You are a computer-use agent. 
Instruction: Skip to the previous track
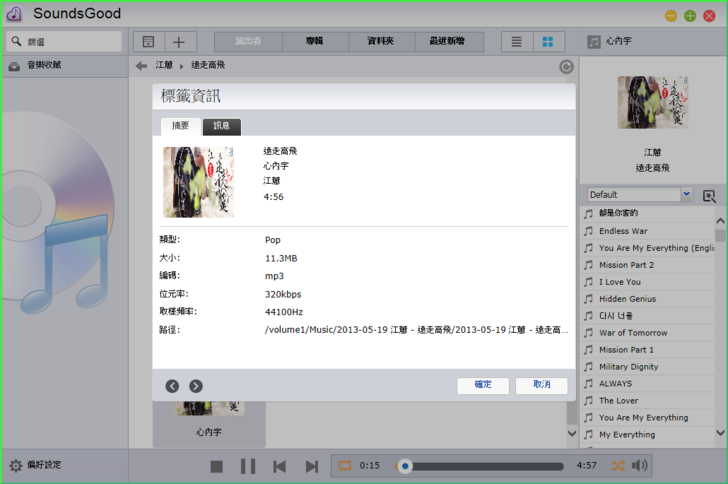(x=280, y=466)
